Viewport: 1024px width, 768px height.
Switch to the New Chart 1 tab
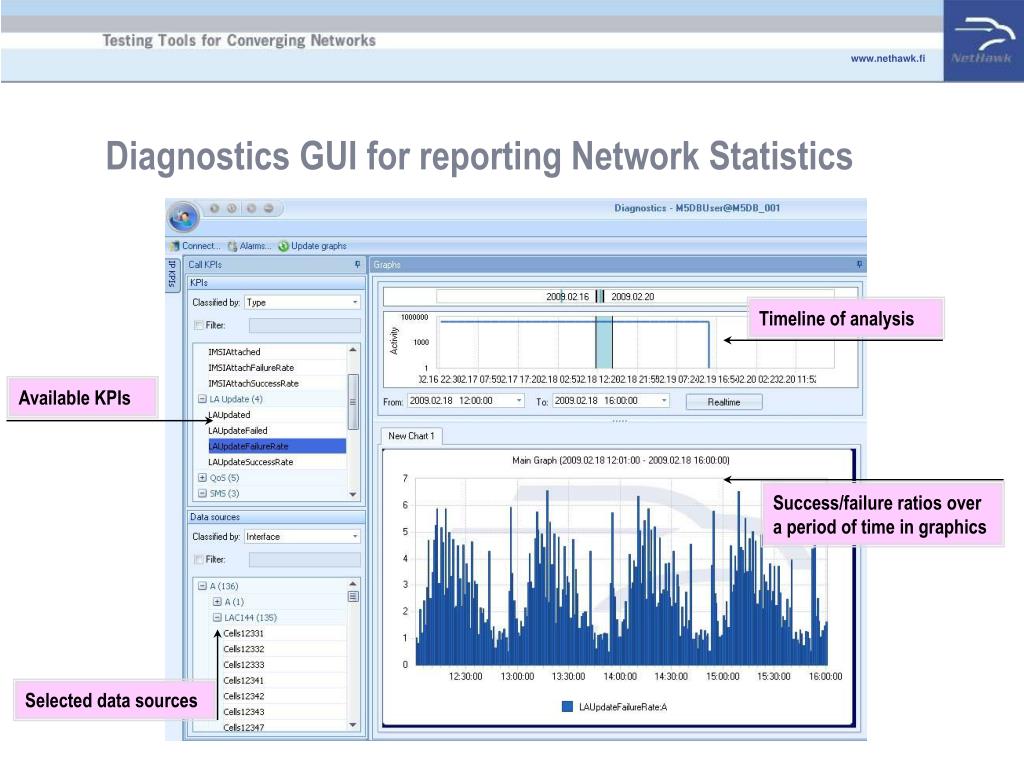[x=411, y=436]
